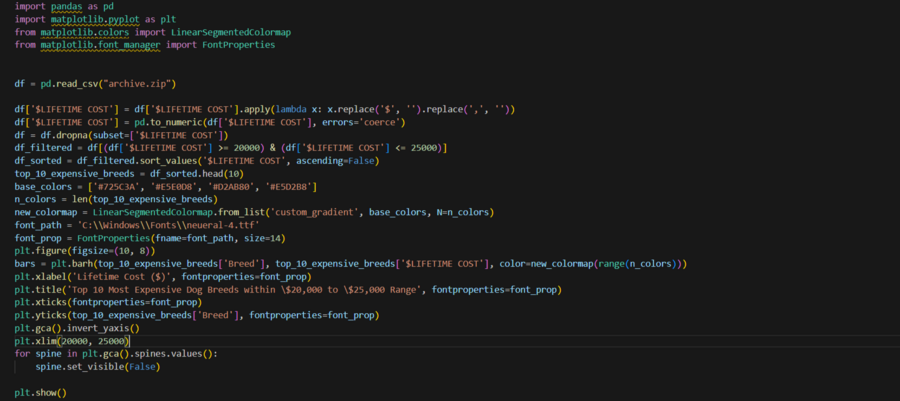Viewport: 900px width, 401px height.
Task: Click the plt.gca().invert_yaxis() line
Action: coord(77,328)
